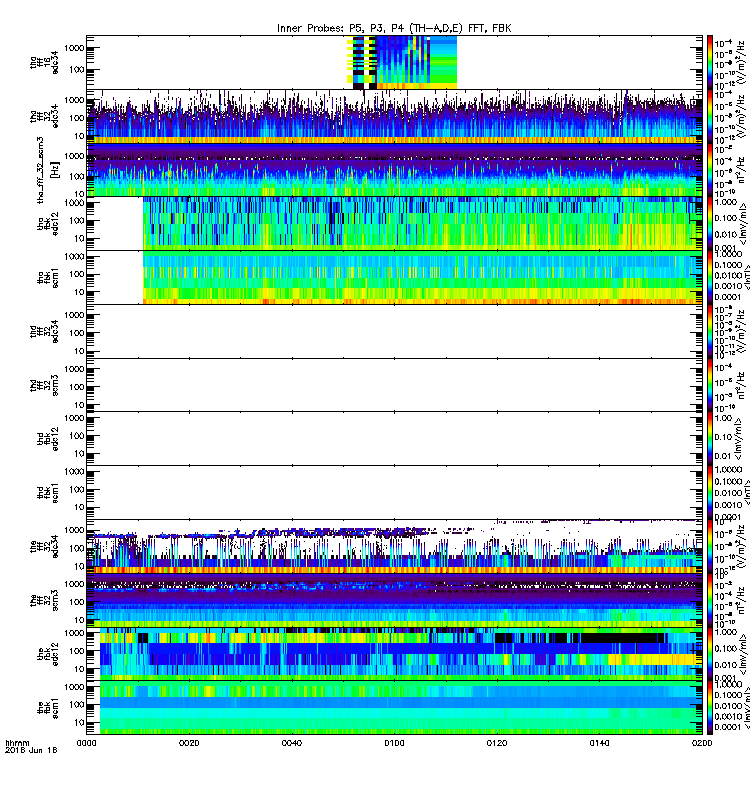Screen dimensions: 750x800
Task: Click inside the tha fff 32 edc34 spectrogram
Action: [x=394, y=116]
